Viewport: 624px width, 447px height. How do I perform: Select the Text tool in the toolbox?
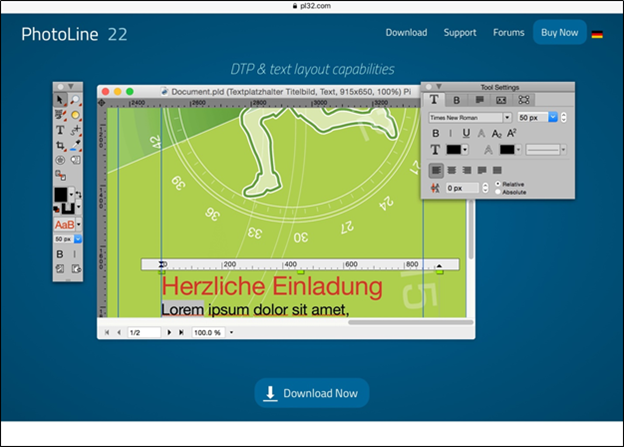click(60, 130)
